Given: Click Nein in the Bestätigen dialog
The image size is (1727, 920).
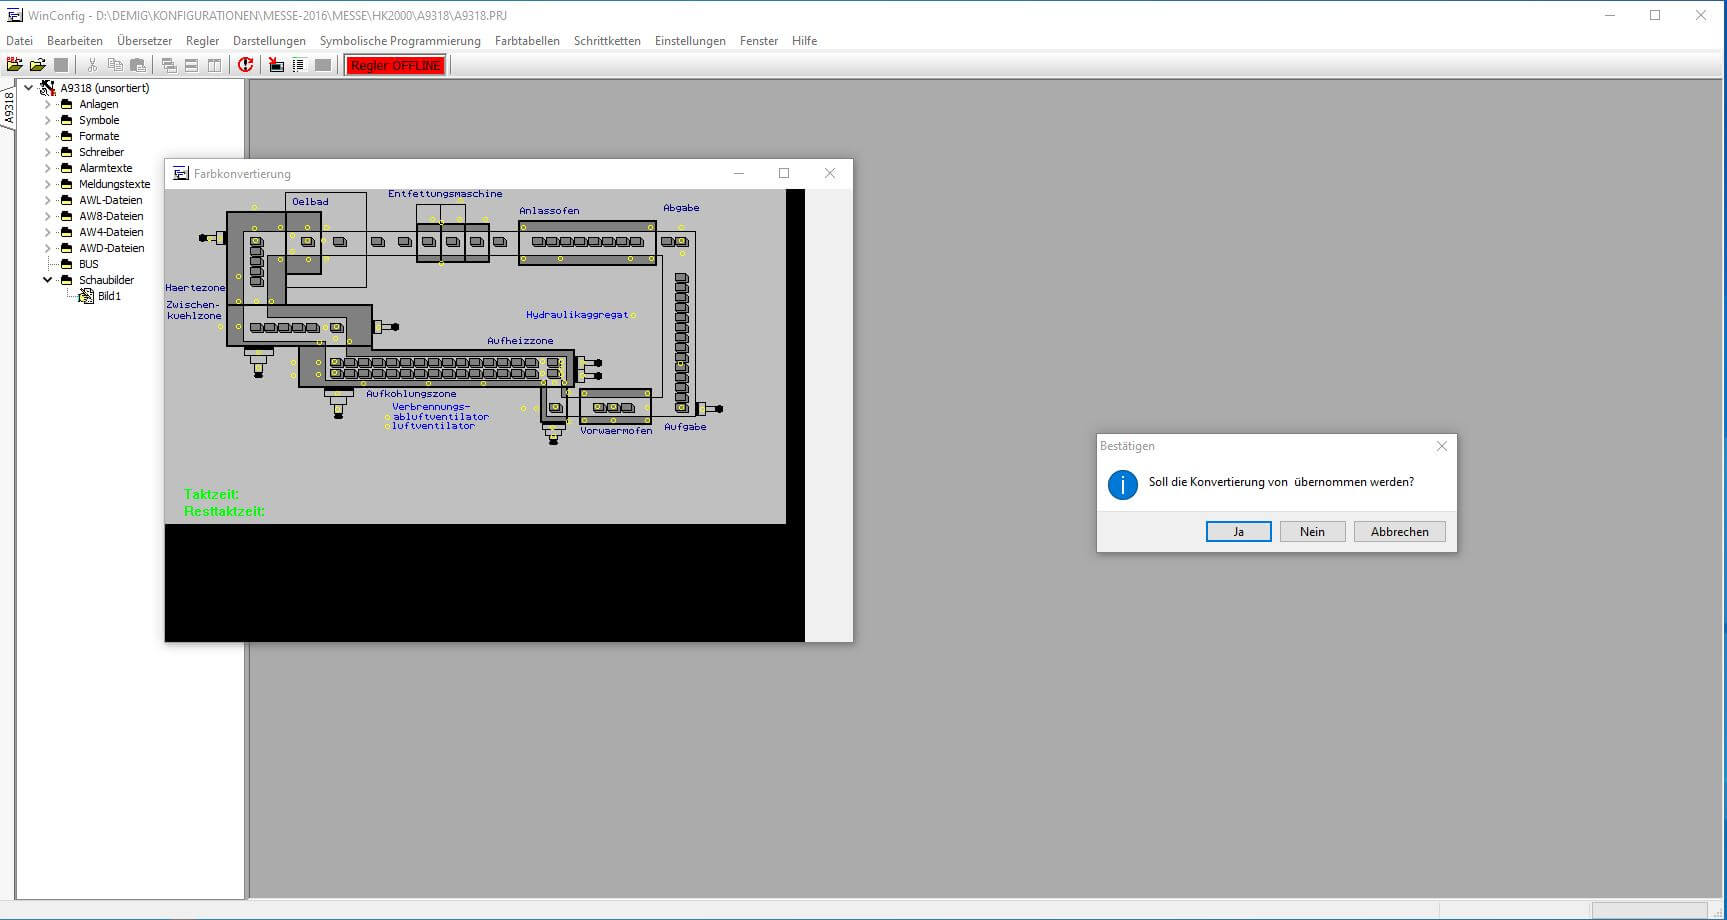Looking at the screenshot, I should 1312,532.
